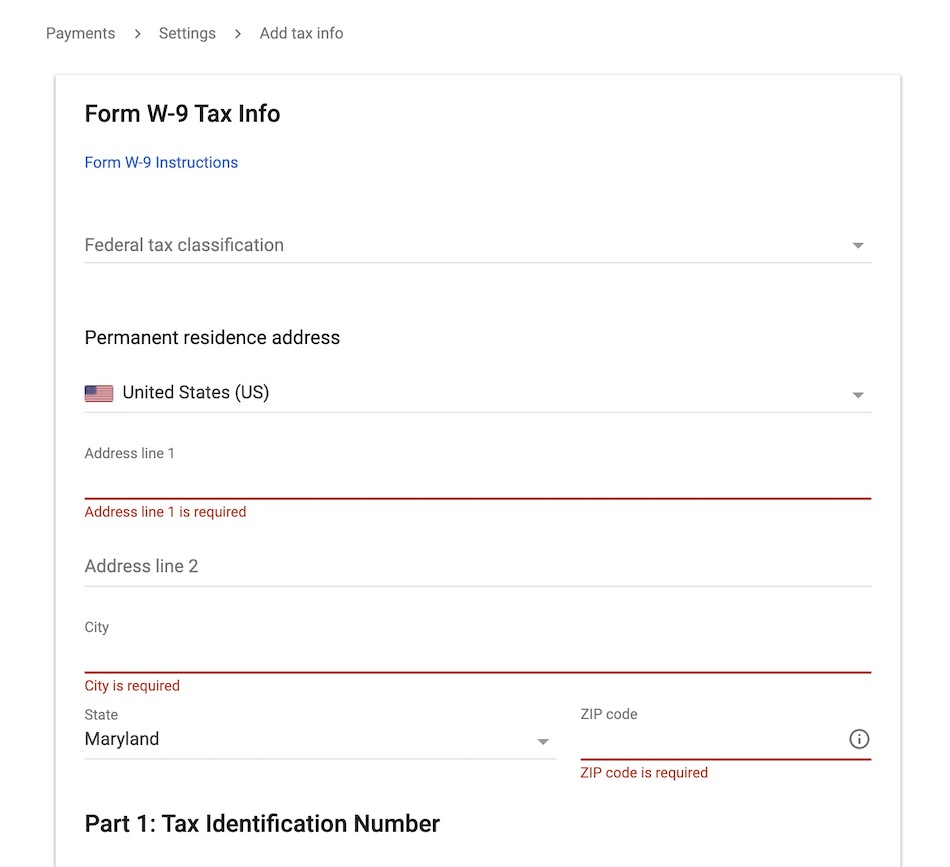Viewport: 950px width, 867px height.
Task: Click the ZIP code info icon
Action: (859, 739)
